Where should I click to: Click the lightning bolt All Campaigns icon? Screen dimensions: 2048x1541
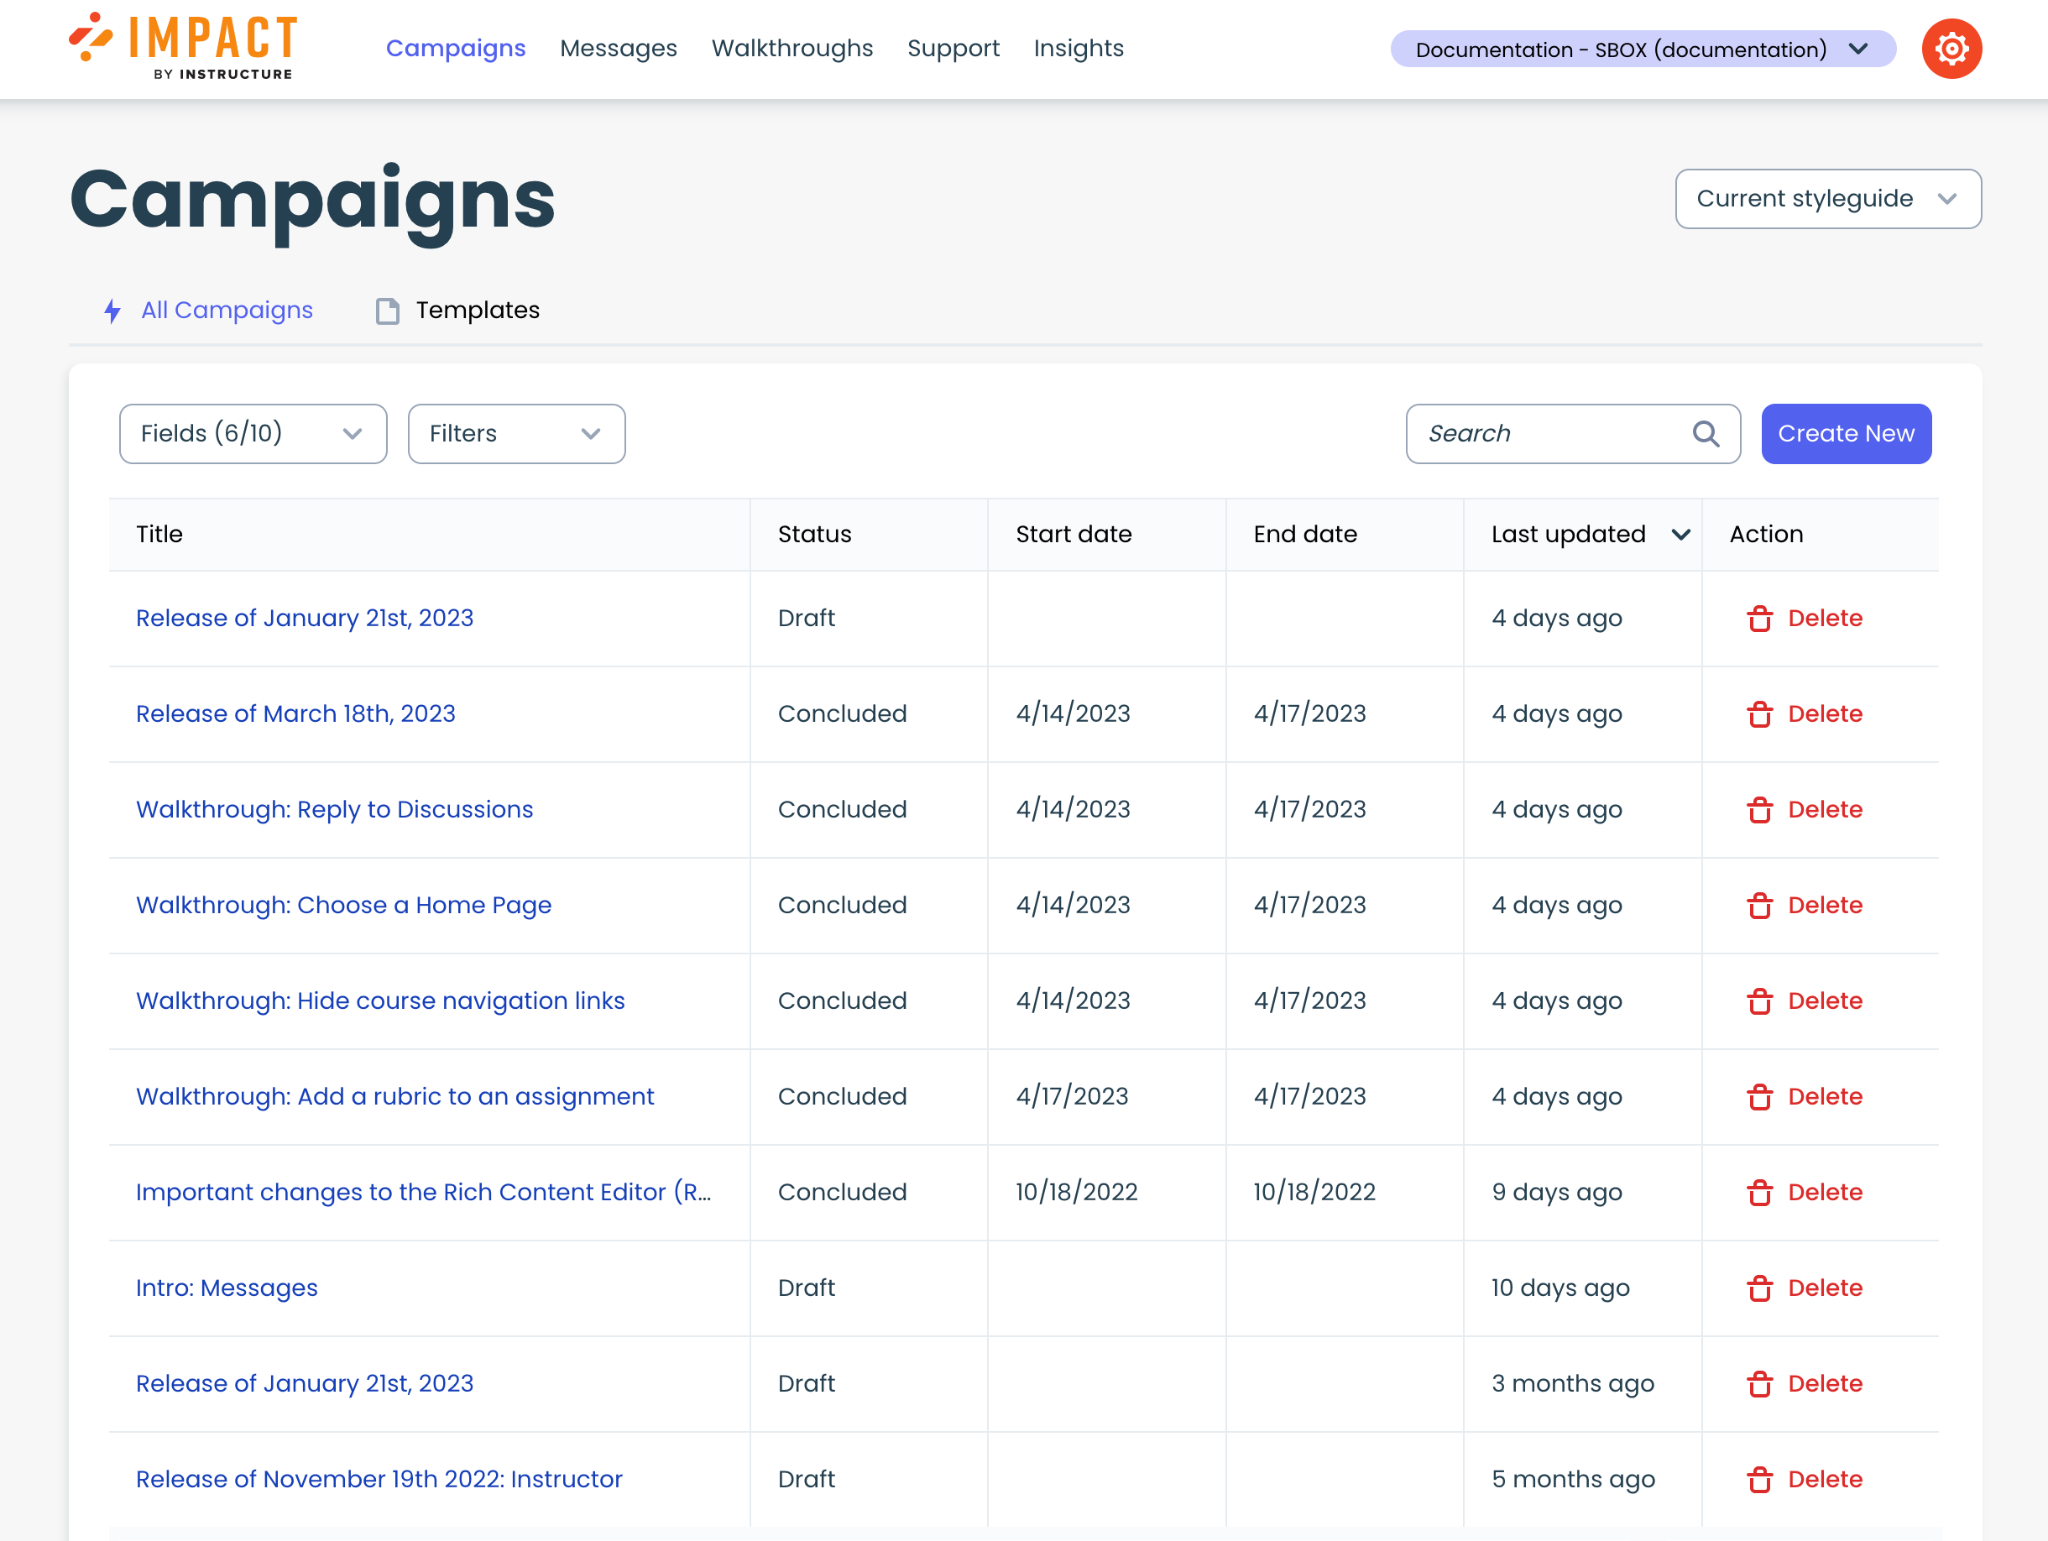click(113, 311)
